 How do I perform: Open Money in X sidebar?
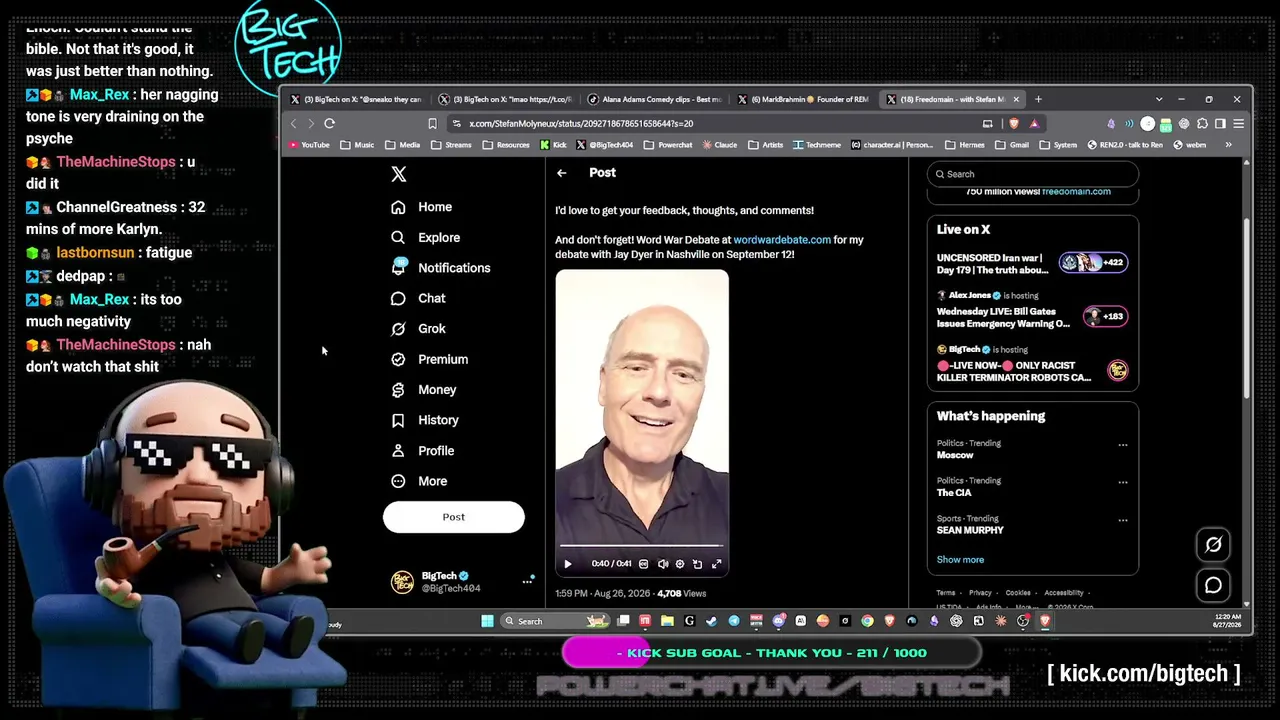click(424, 390)
